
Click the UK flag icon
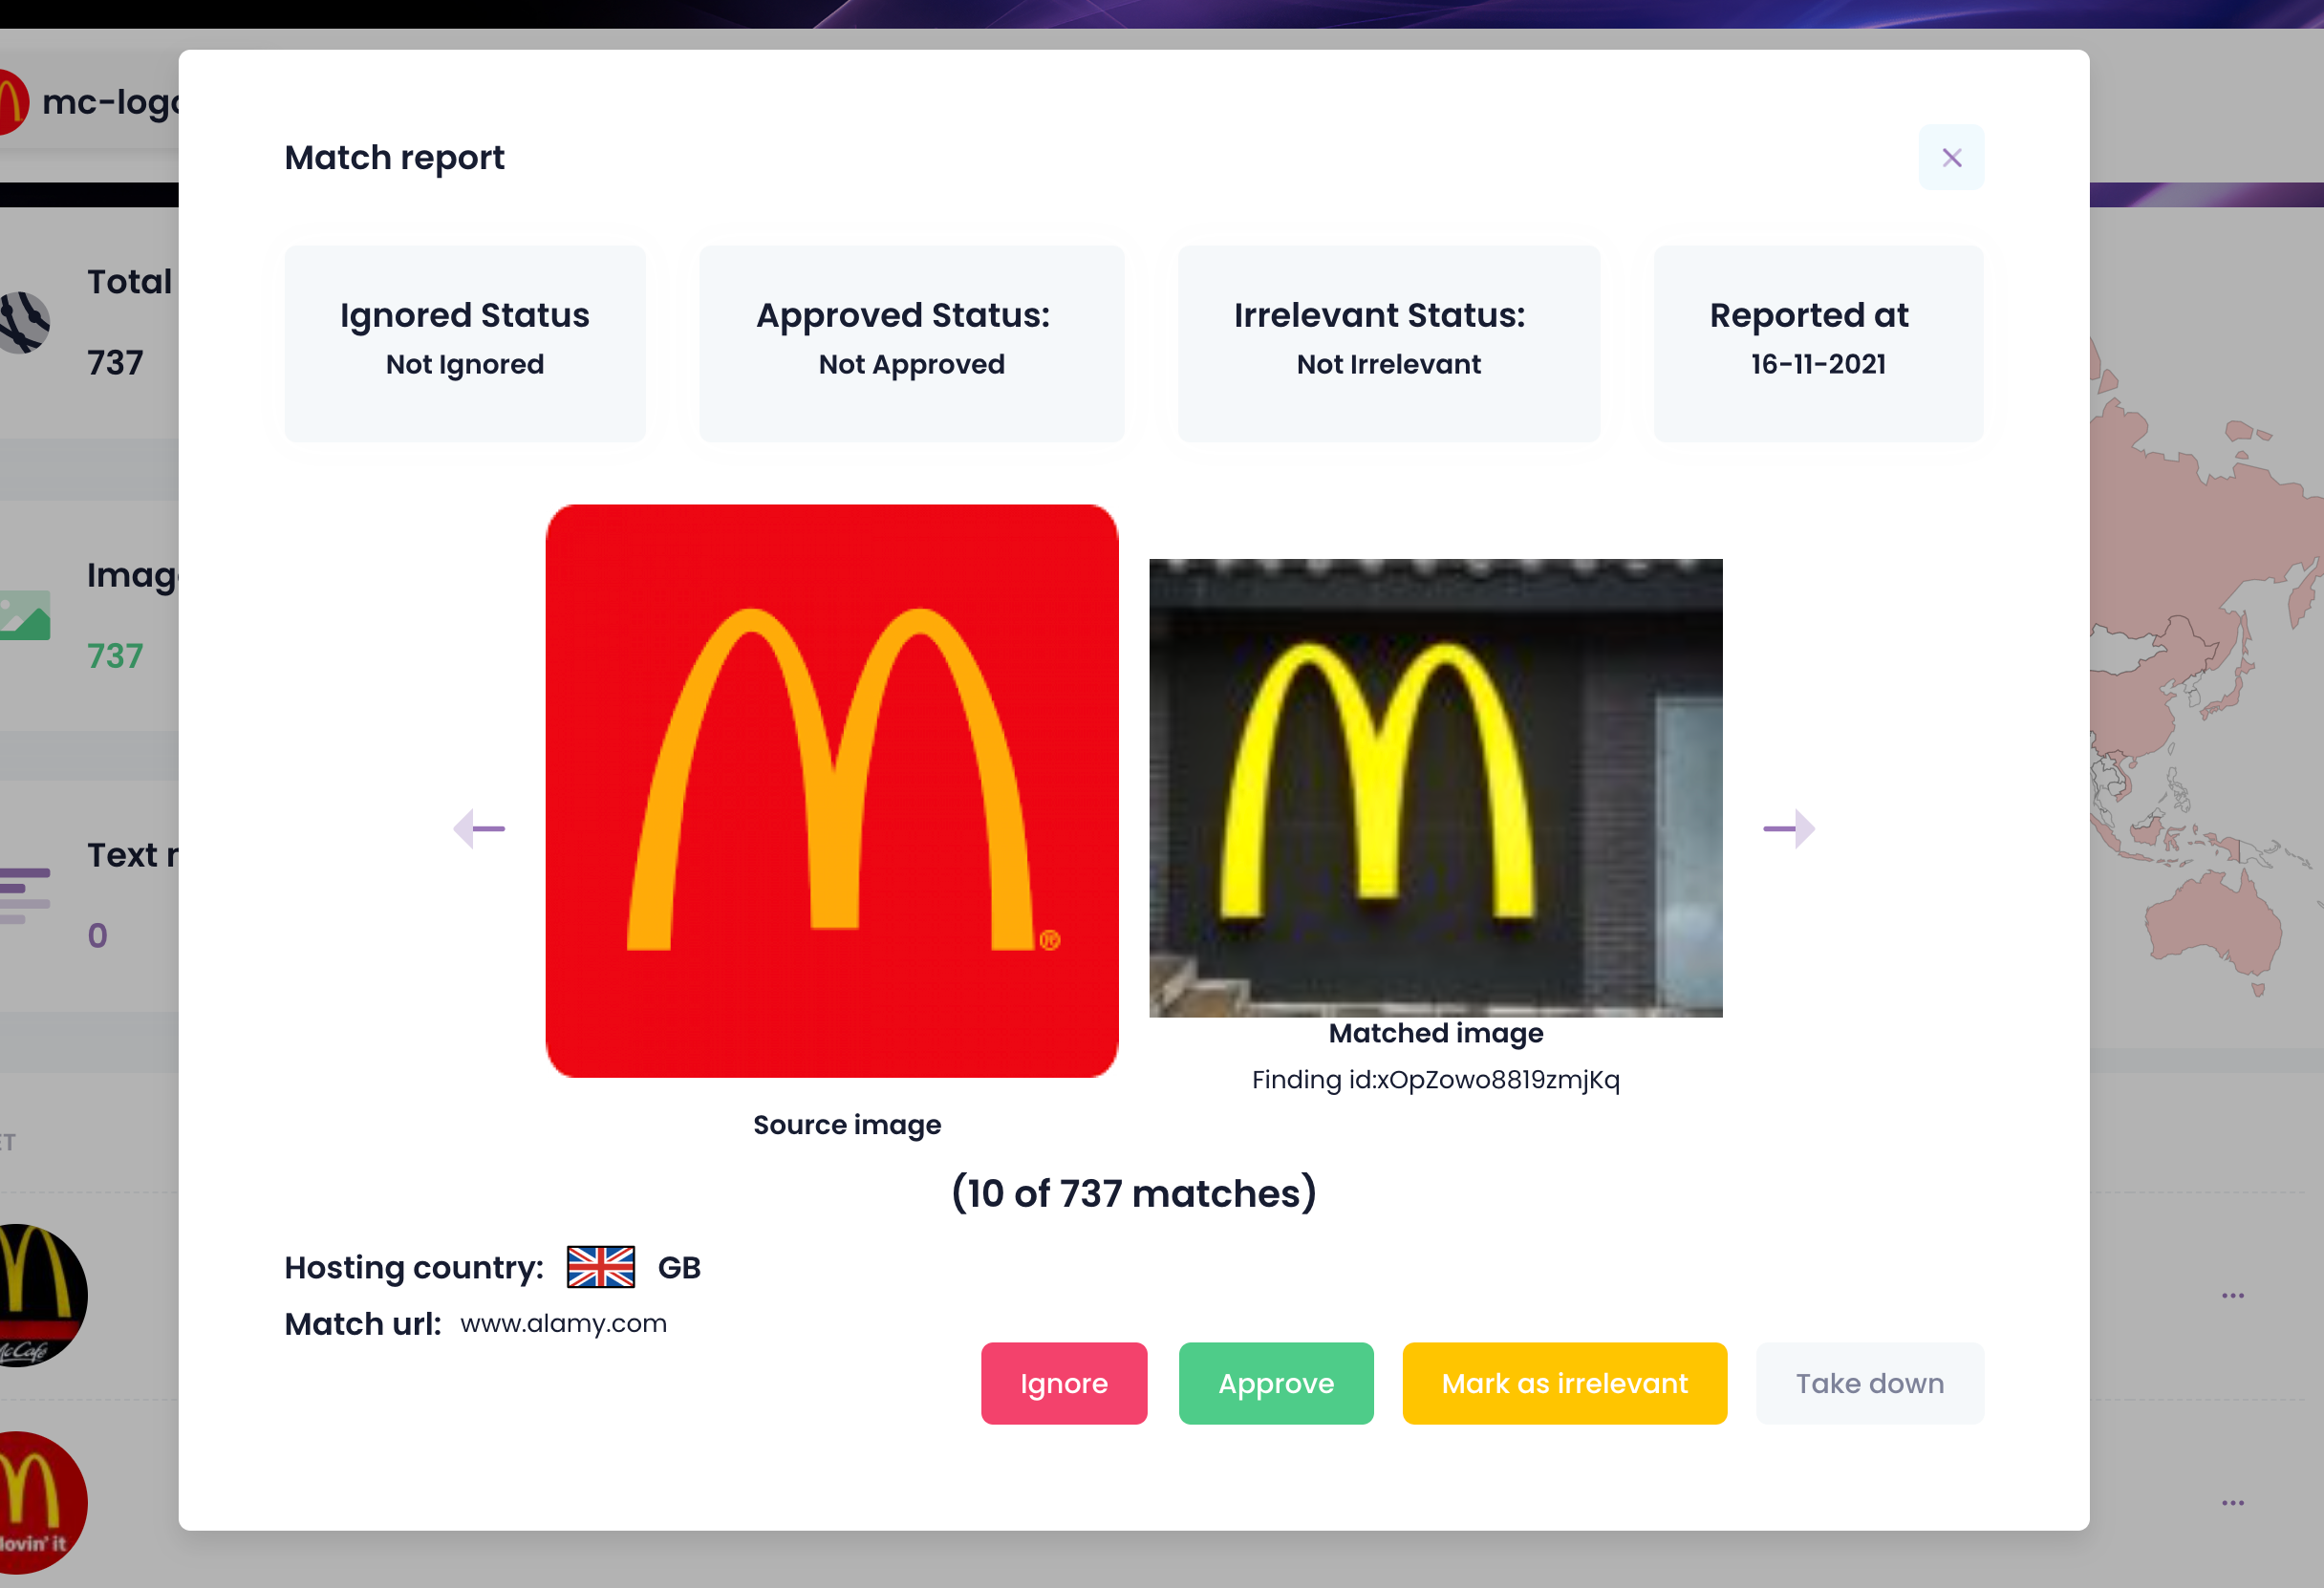[x=600, y=1267]
